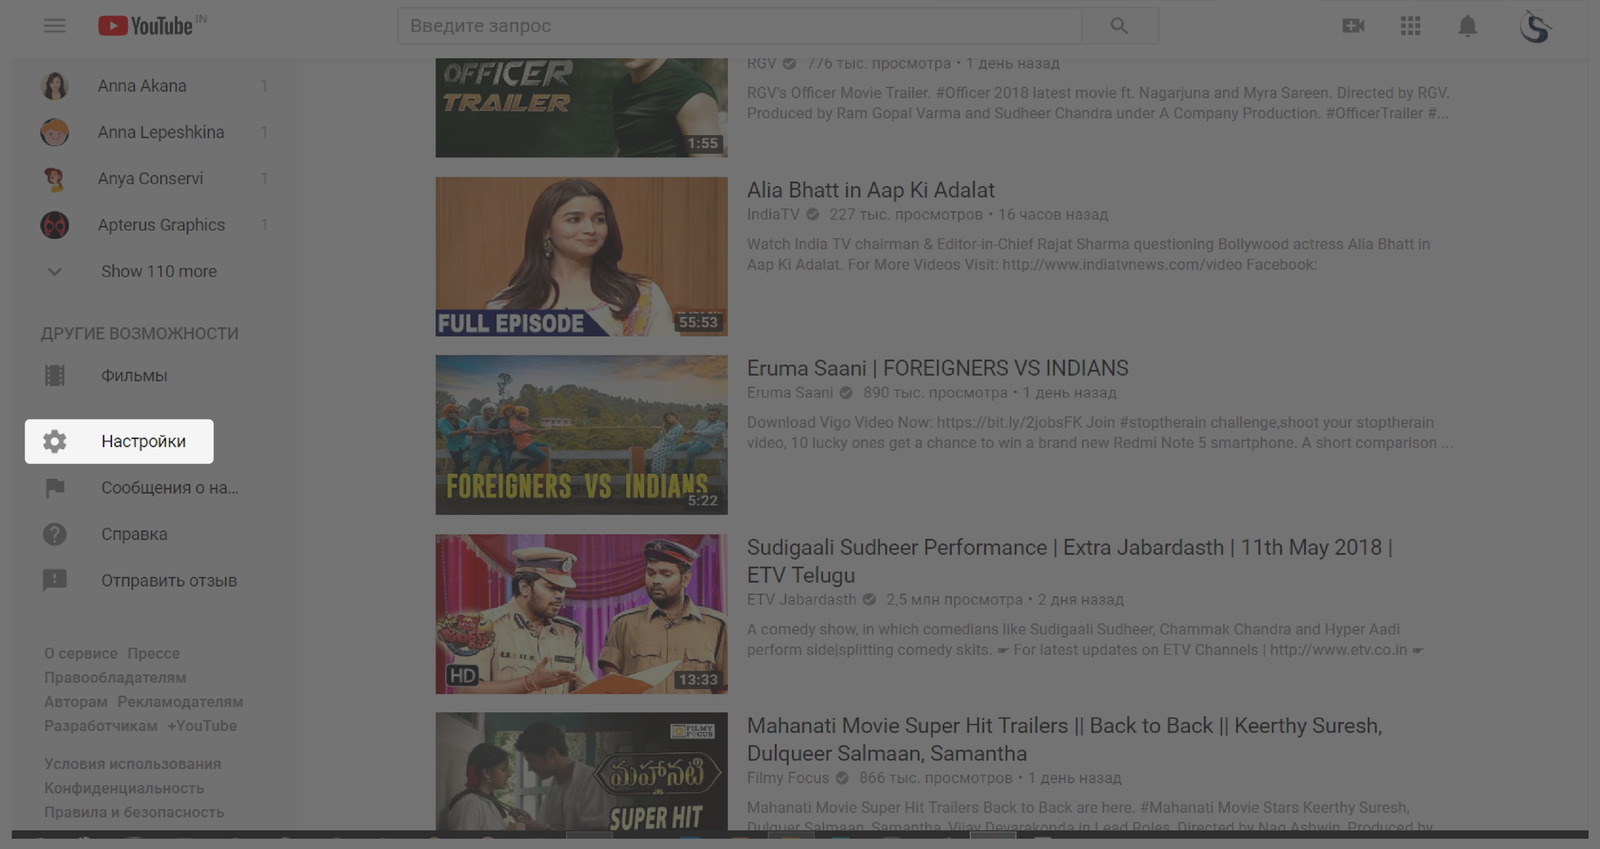Open the notifications bell
This screenshot has width=1600, height=849.
1467,26
